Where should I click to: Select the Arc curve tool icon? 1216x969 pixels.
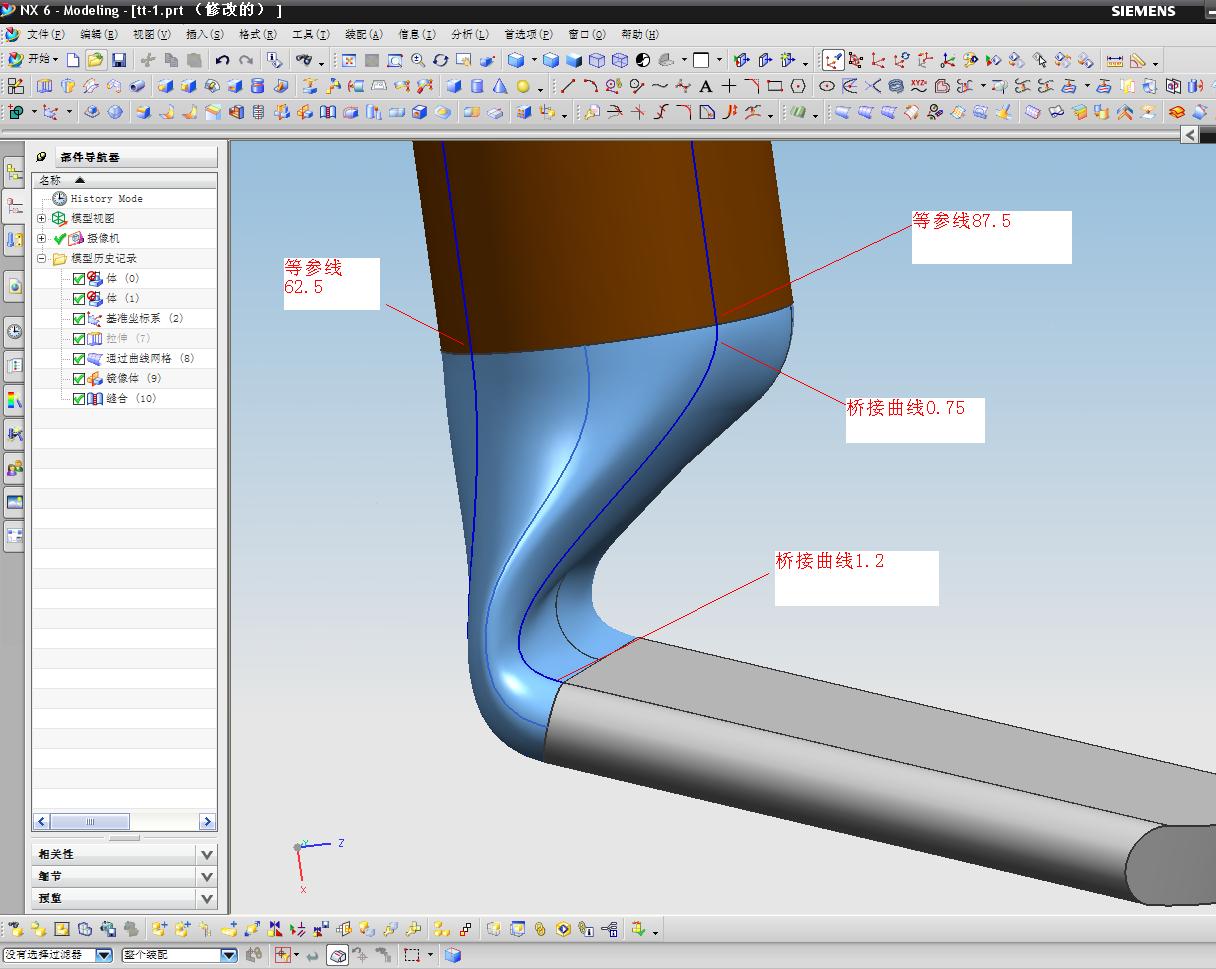pos(591,87)
